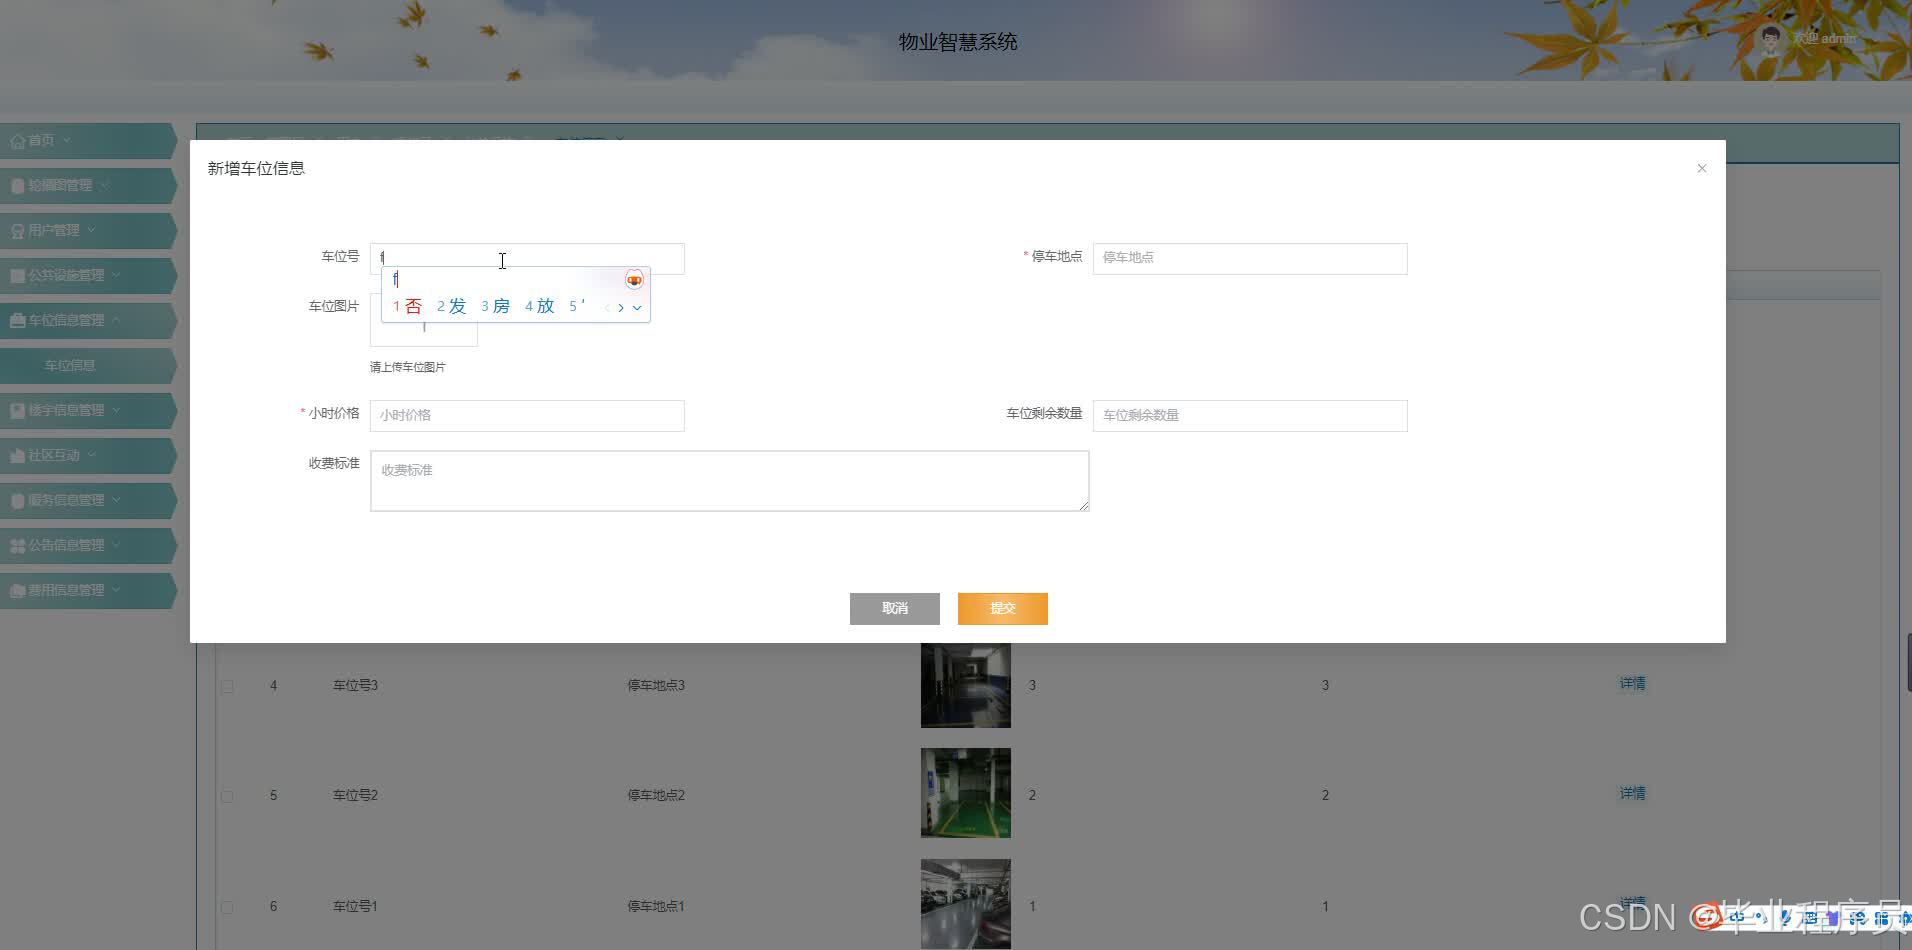Show next page of input candidates
Screen dimensions: 1912x950
pos(621,308)
